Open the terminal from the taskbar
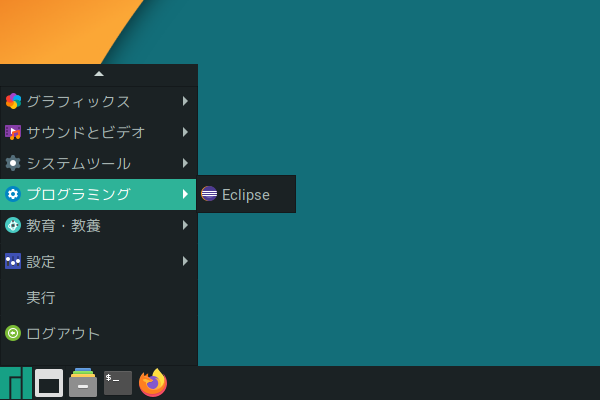The height and width of the screenshot is (400, 600). (118, 383)
